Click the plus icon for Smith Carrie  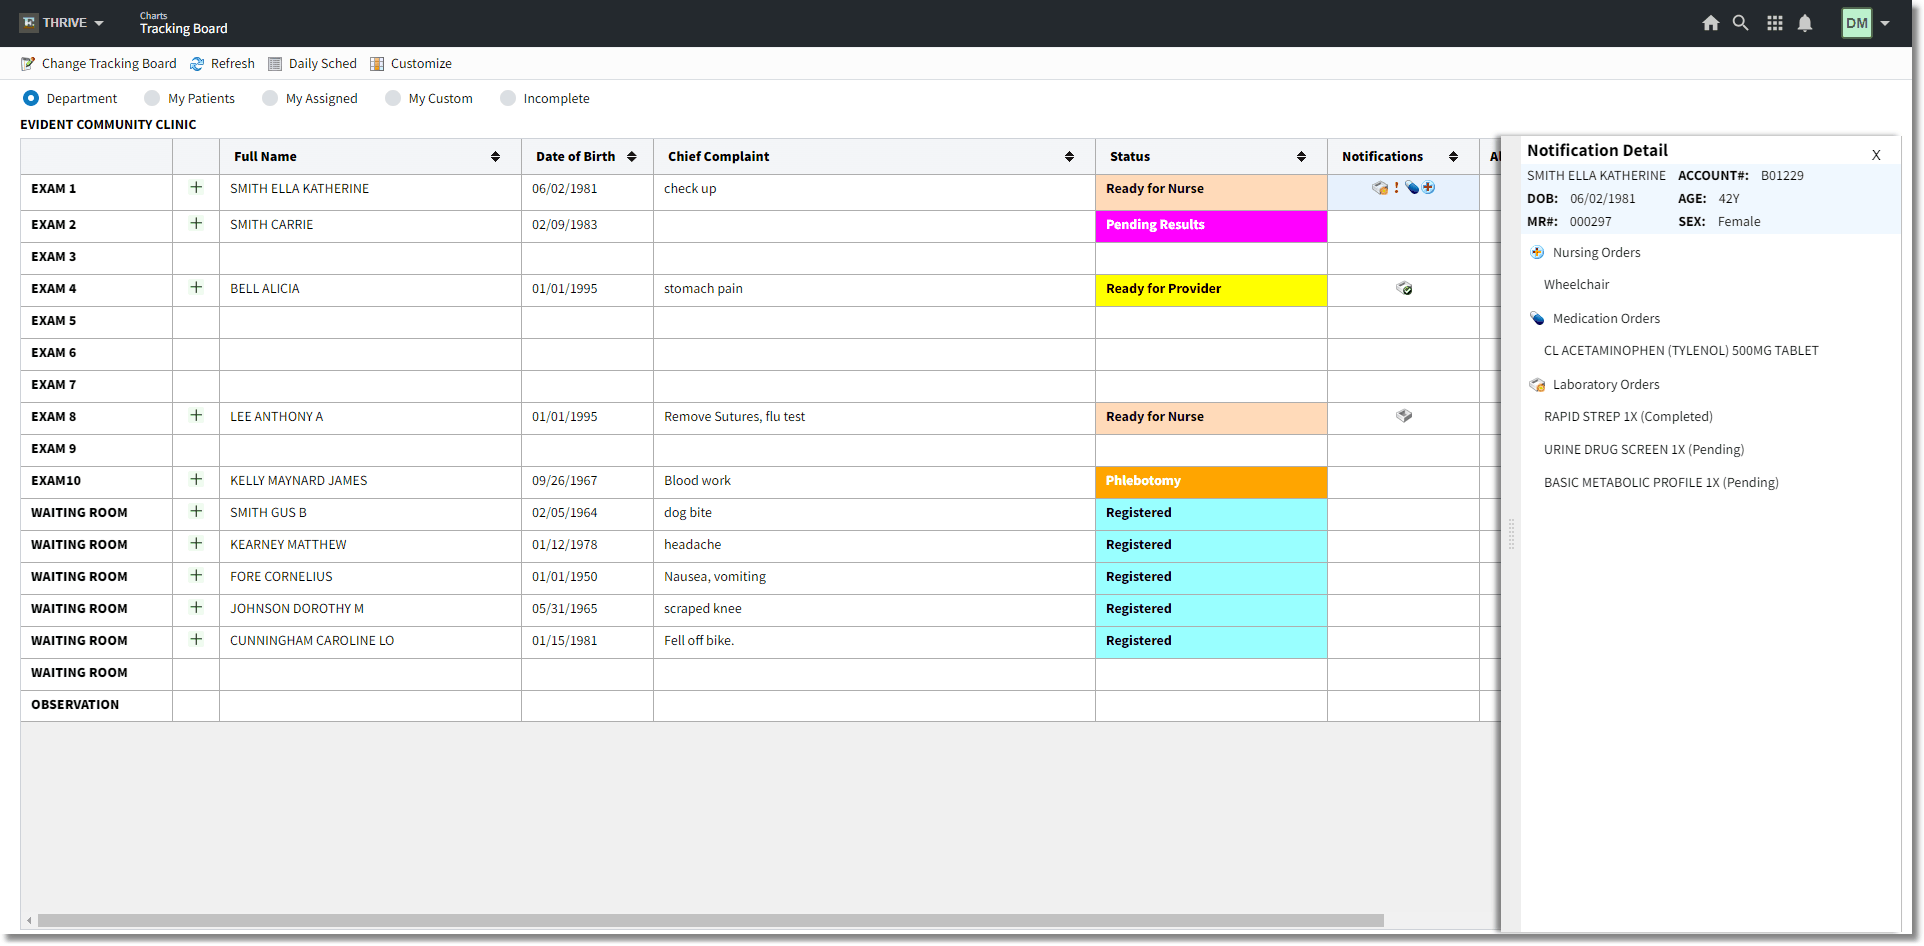click(196, 224)
